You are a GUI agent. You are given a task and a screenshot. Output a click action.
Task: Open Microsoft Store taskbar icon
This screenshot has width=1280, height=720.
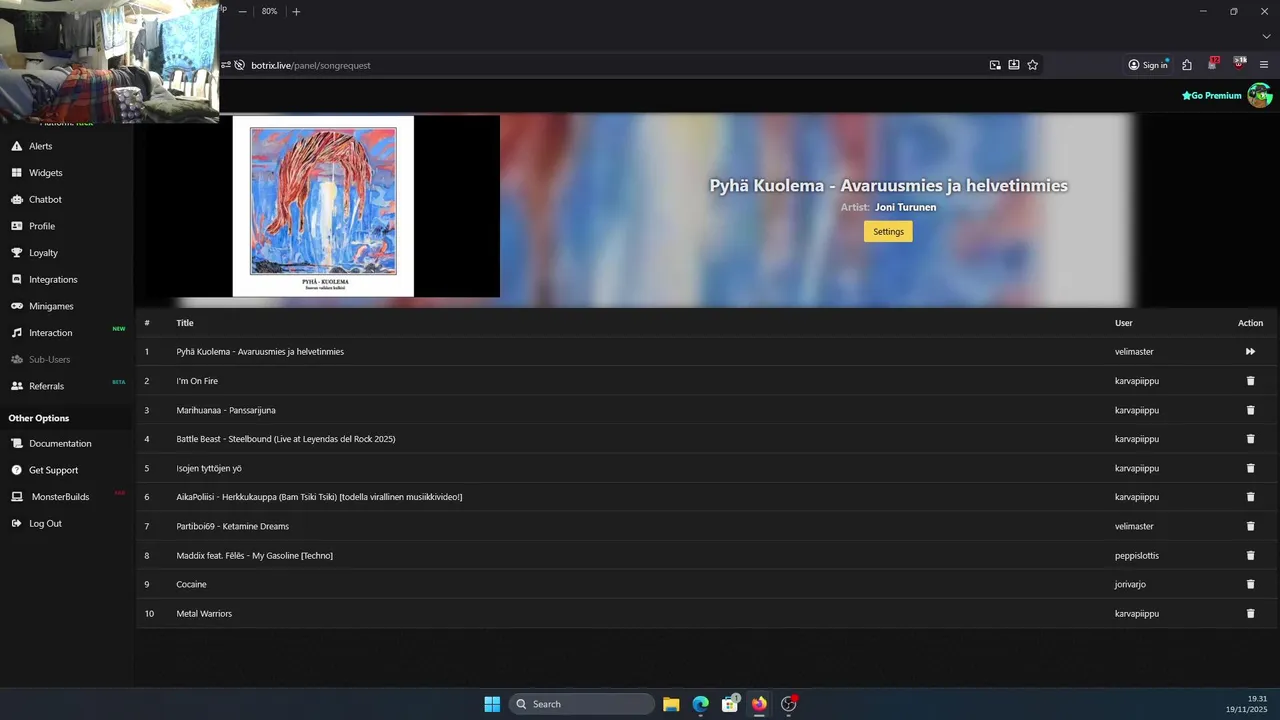pyautogui.click(x=730, y=704)
